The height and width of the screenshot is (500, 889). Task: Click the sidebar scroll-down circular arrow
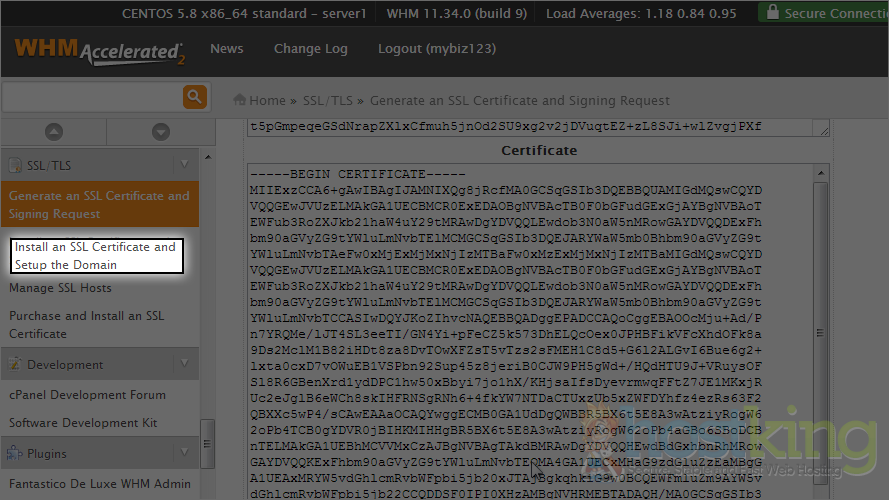coord(161,132)
